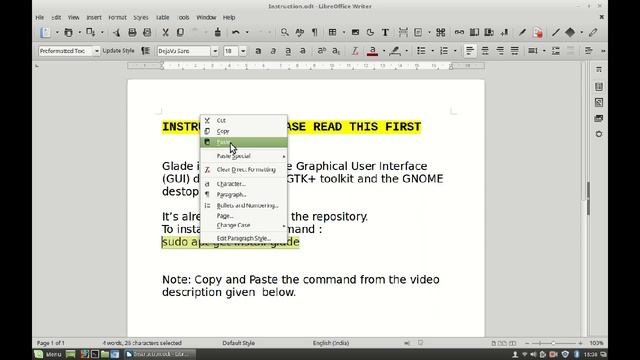Click the Open file toolbar icon

point(68,32)
